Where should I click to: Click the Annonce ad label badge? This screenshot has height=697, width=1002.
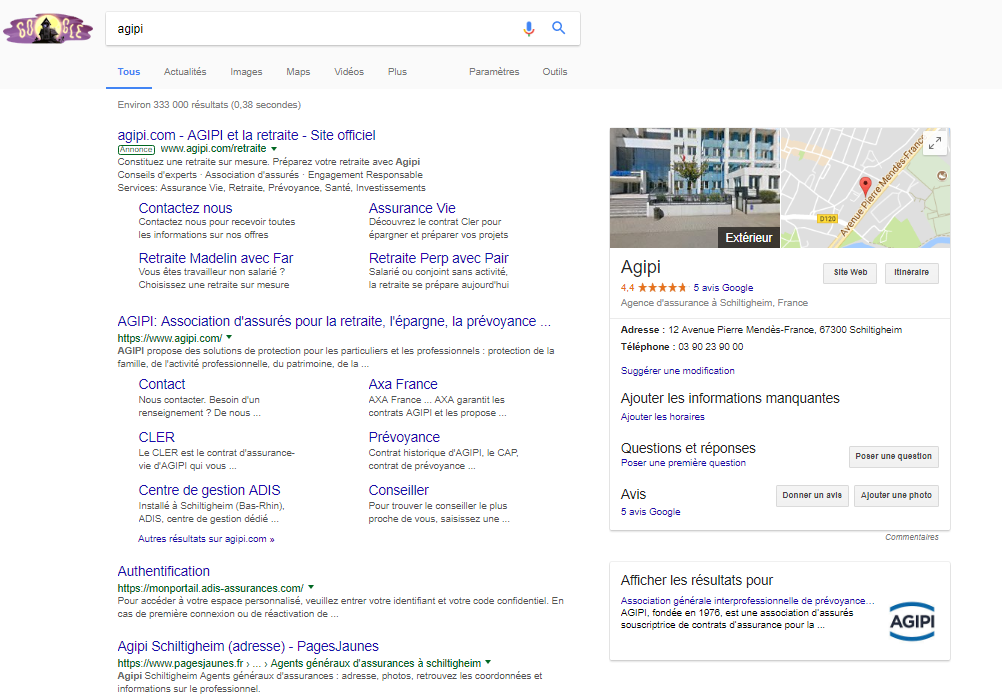[136, 149]
